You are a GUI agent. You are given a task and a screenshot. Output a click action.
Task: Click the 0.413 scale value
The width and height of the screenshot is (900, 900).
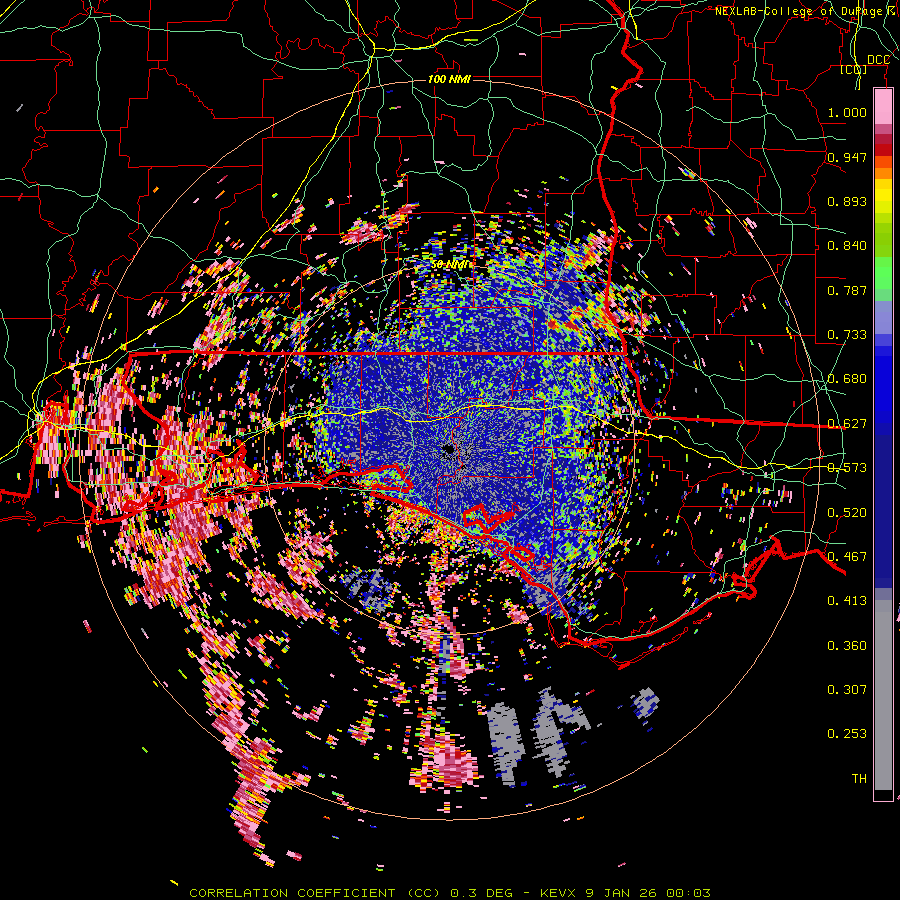pos(847,601)
